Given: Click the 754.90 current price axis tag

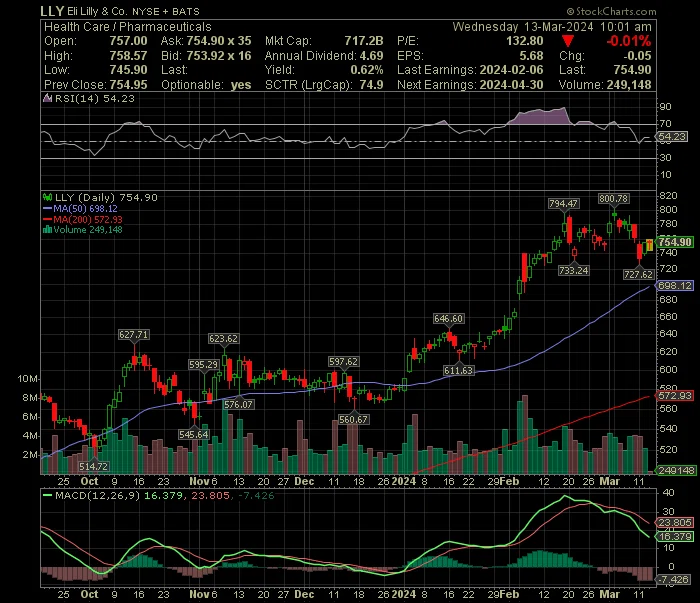Looking at the screenshot, I should [x=675, y=242].
